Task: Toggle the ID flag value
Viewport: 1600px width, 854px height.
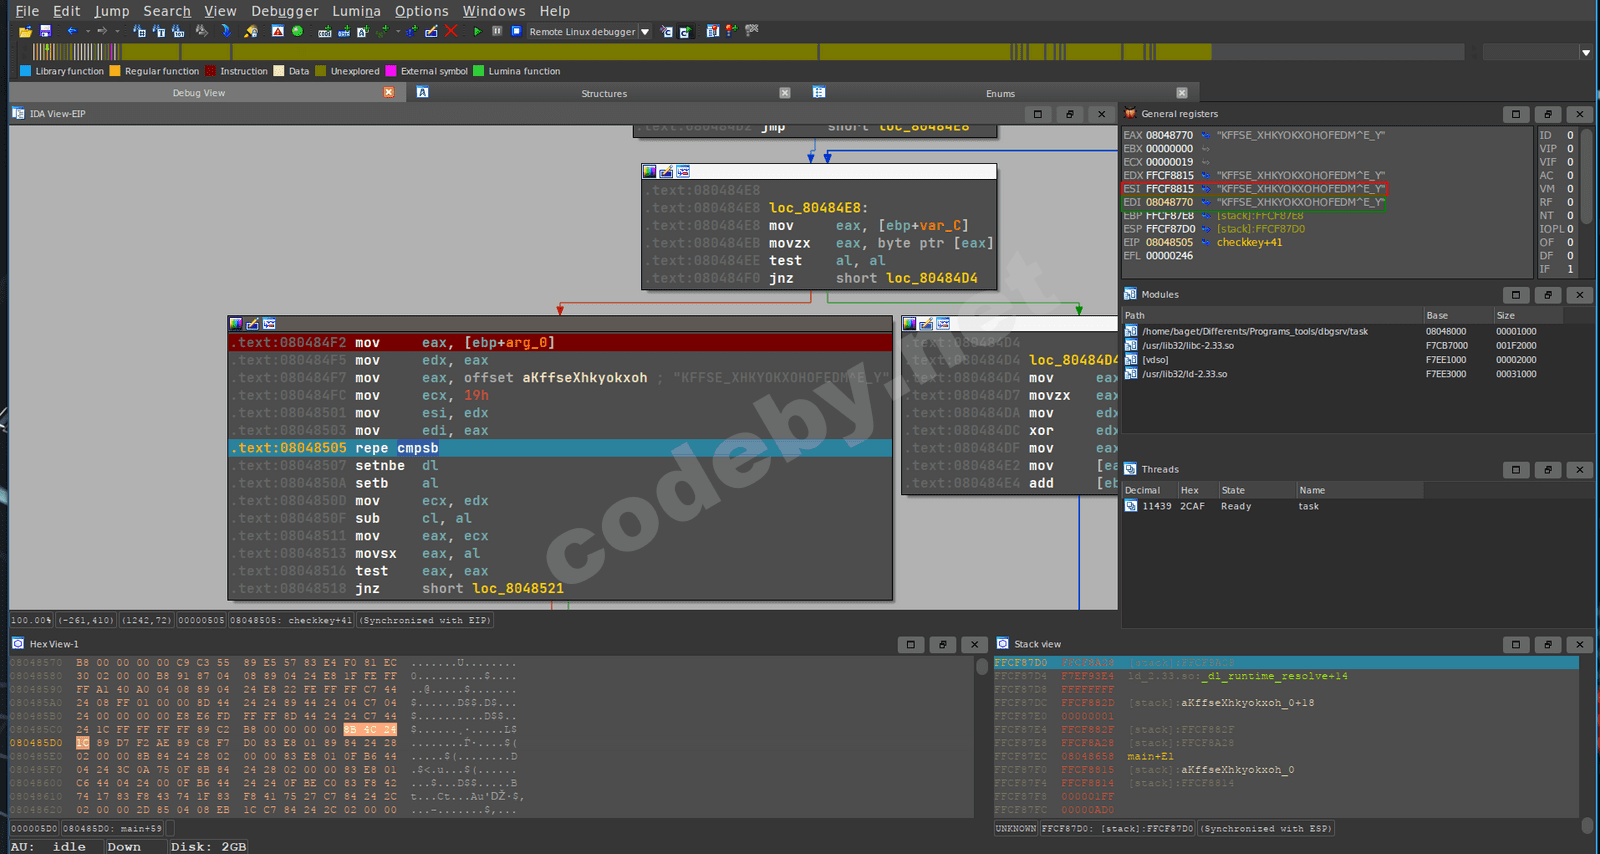Action: tap(1570, 135)
